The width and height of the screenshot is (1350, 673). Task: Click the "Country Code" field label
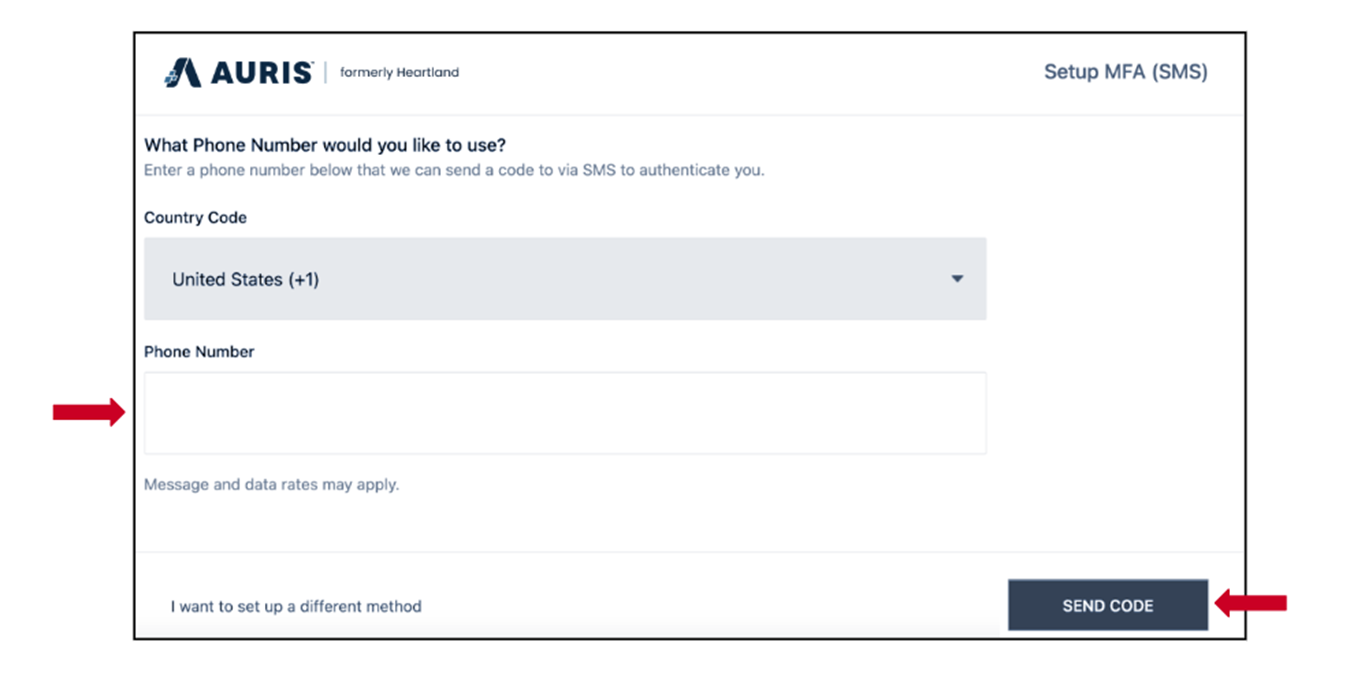(x=195, y=217)
